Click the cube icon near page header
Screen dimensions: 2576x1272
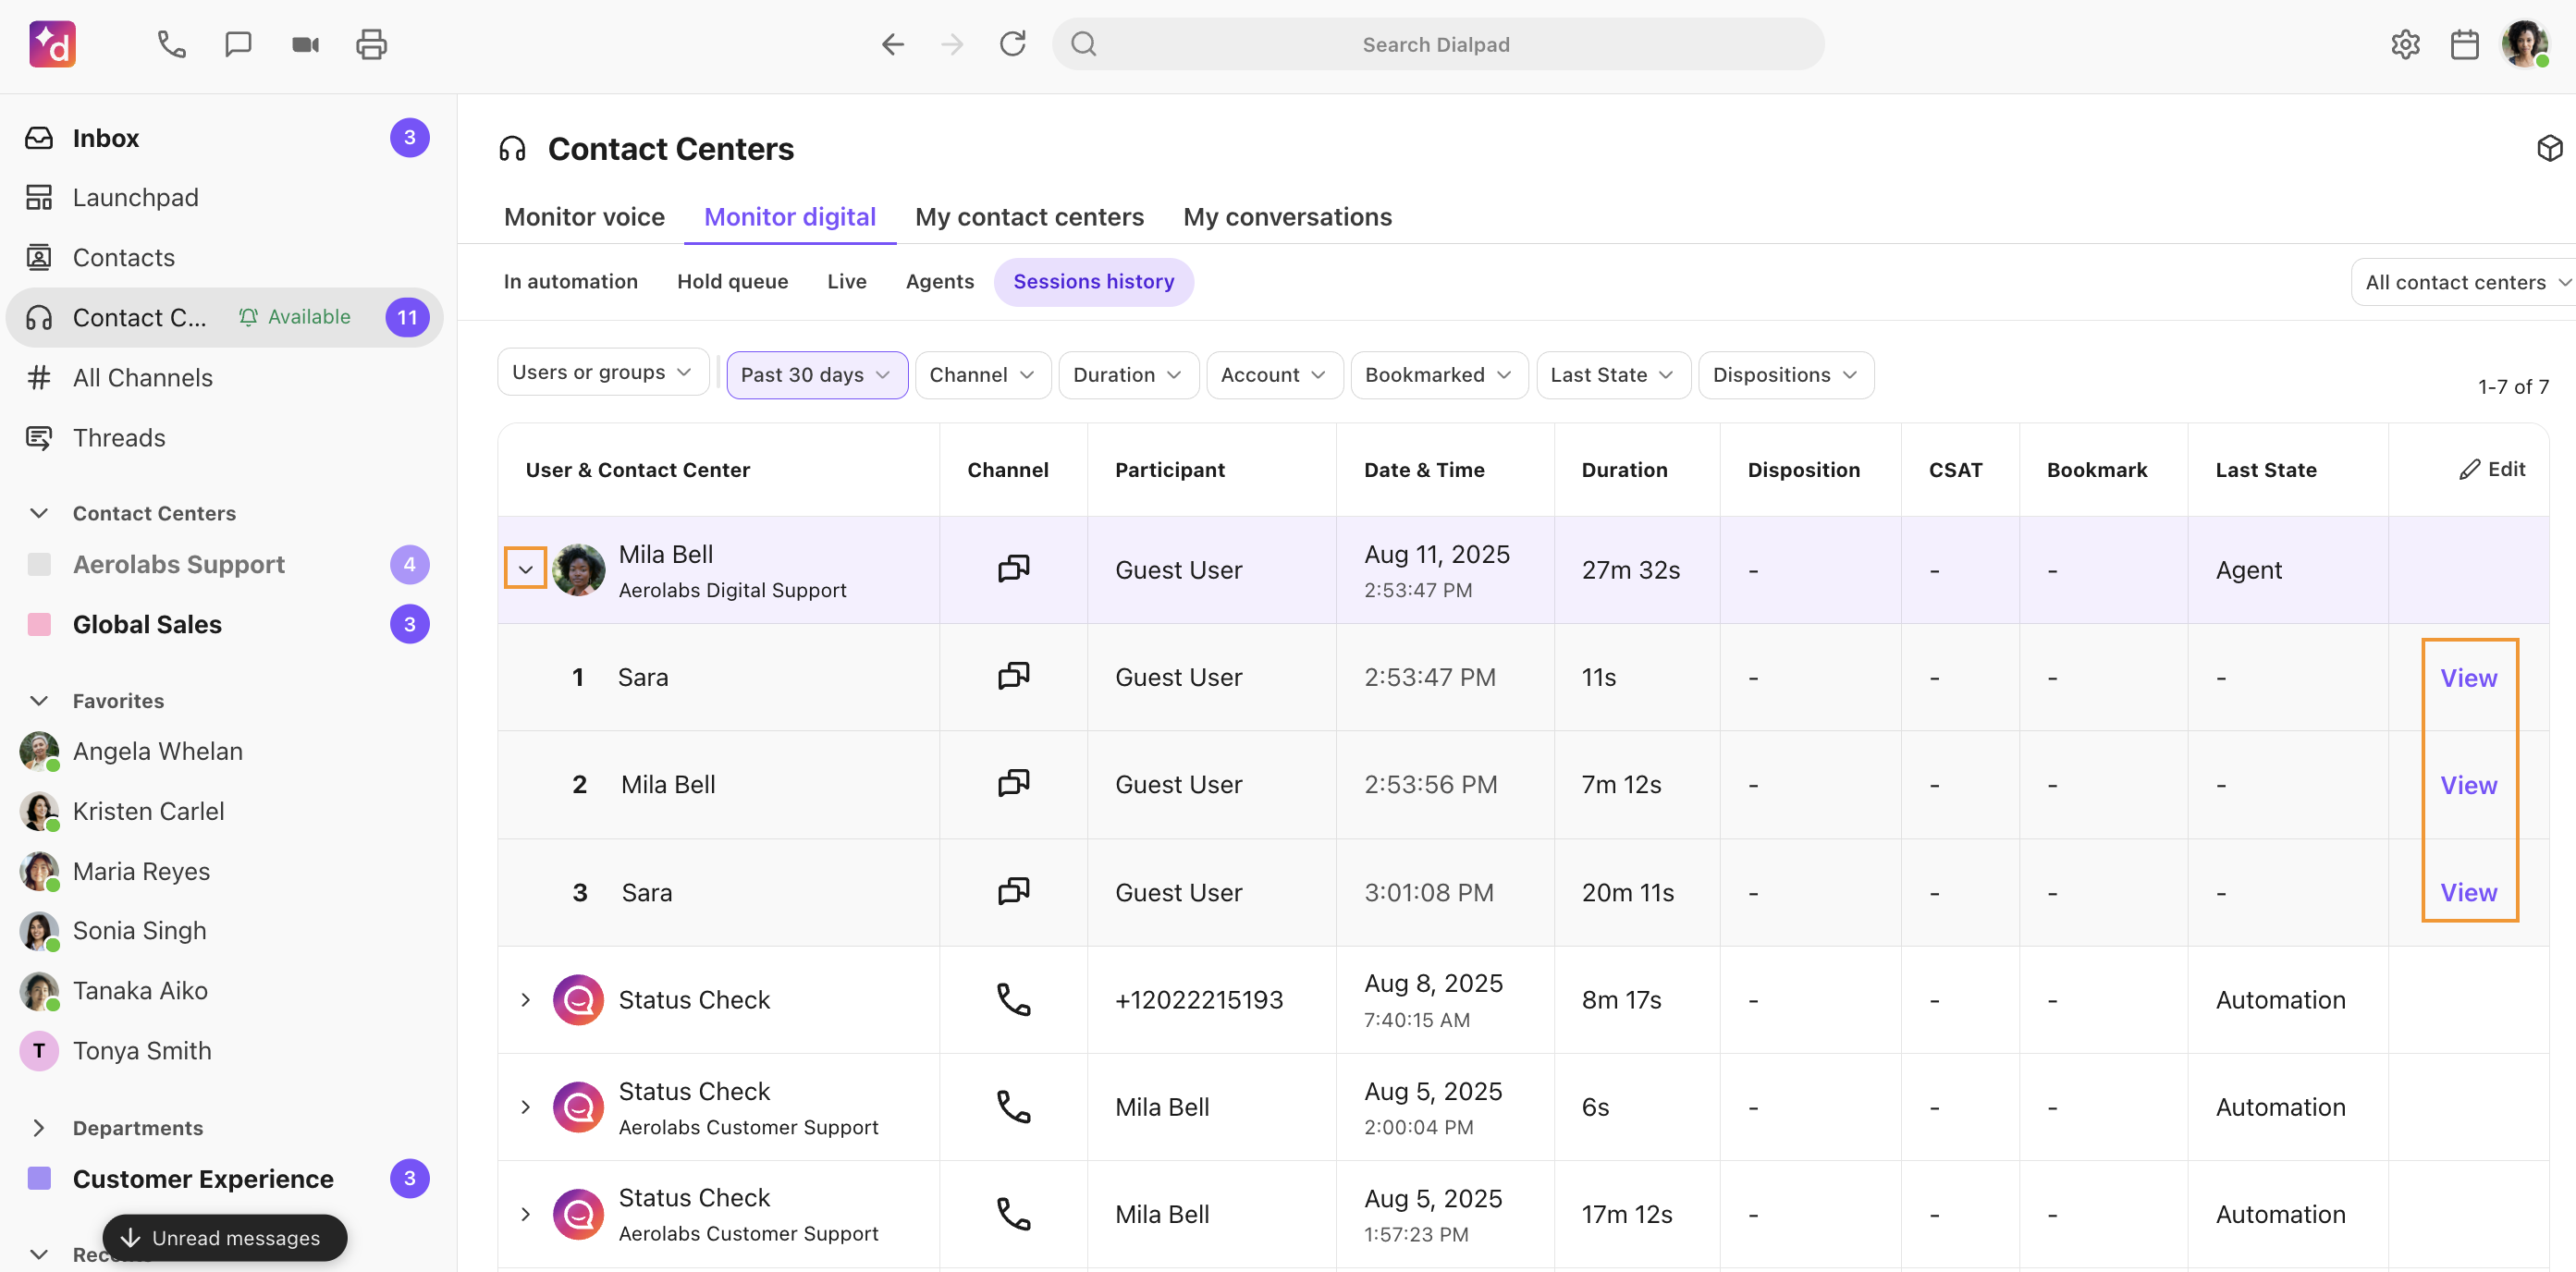(2549, 149)
